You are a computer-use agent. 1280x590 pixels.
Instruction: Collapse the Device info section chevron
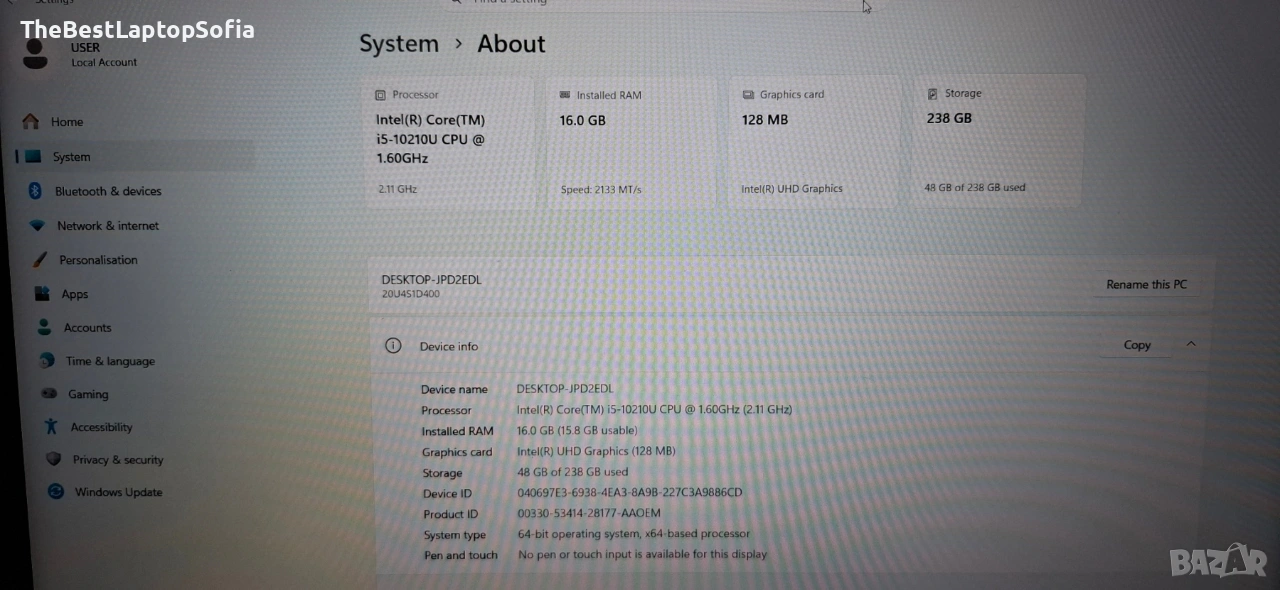(x=1190, y=344)
